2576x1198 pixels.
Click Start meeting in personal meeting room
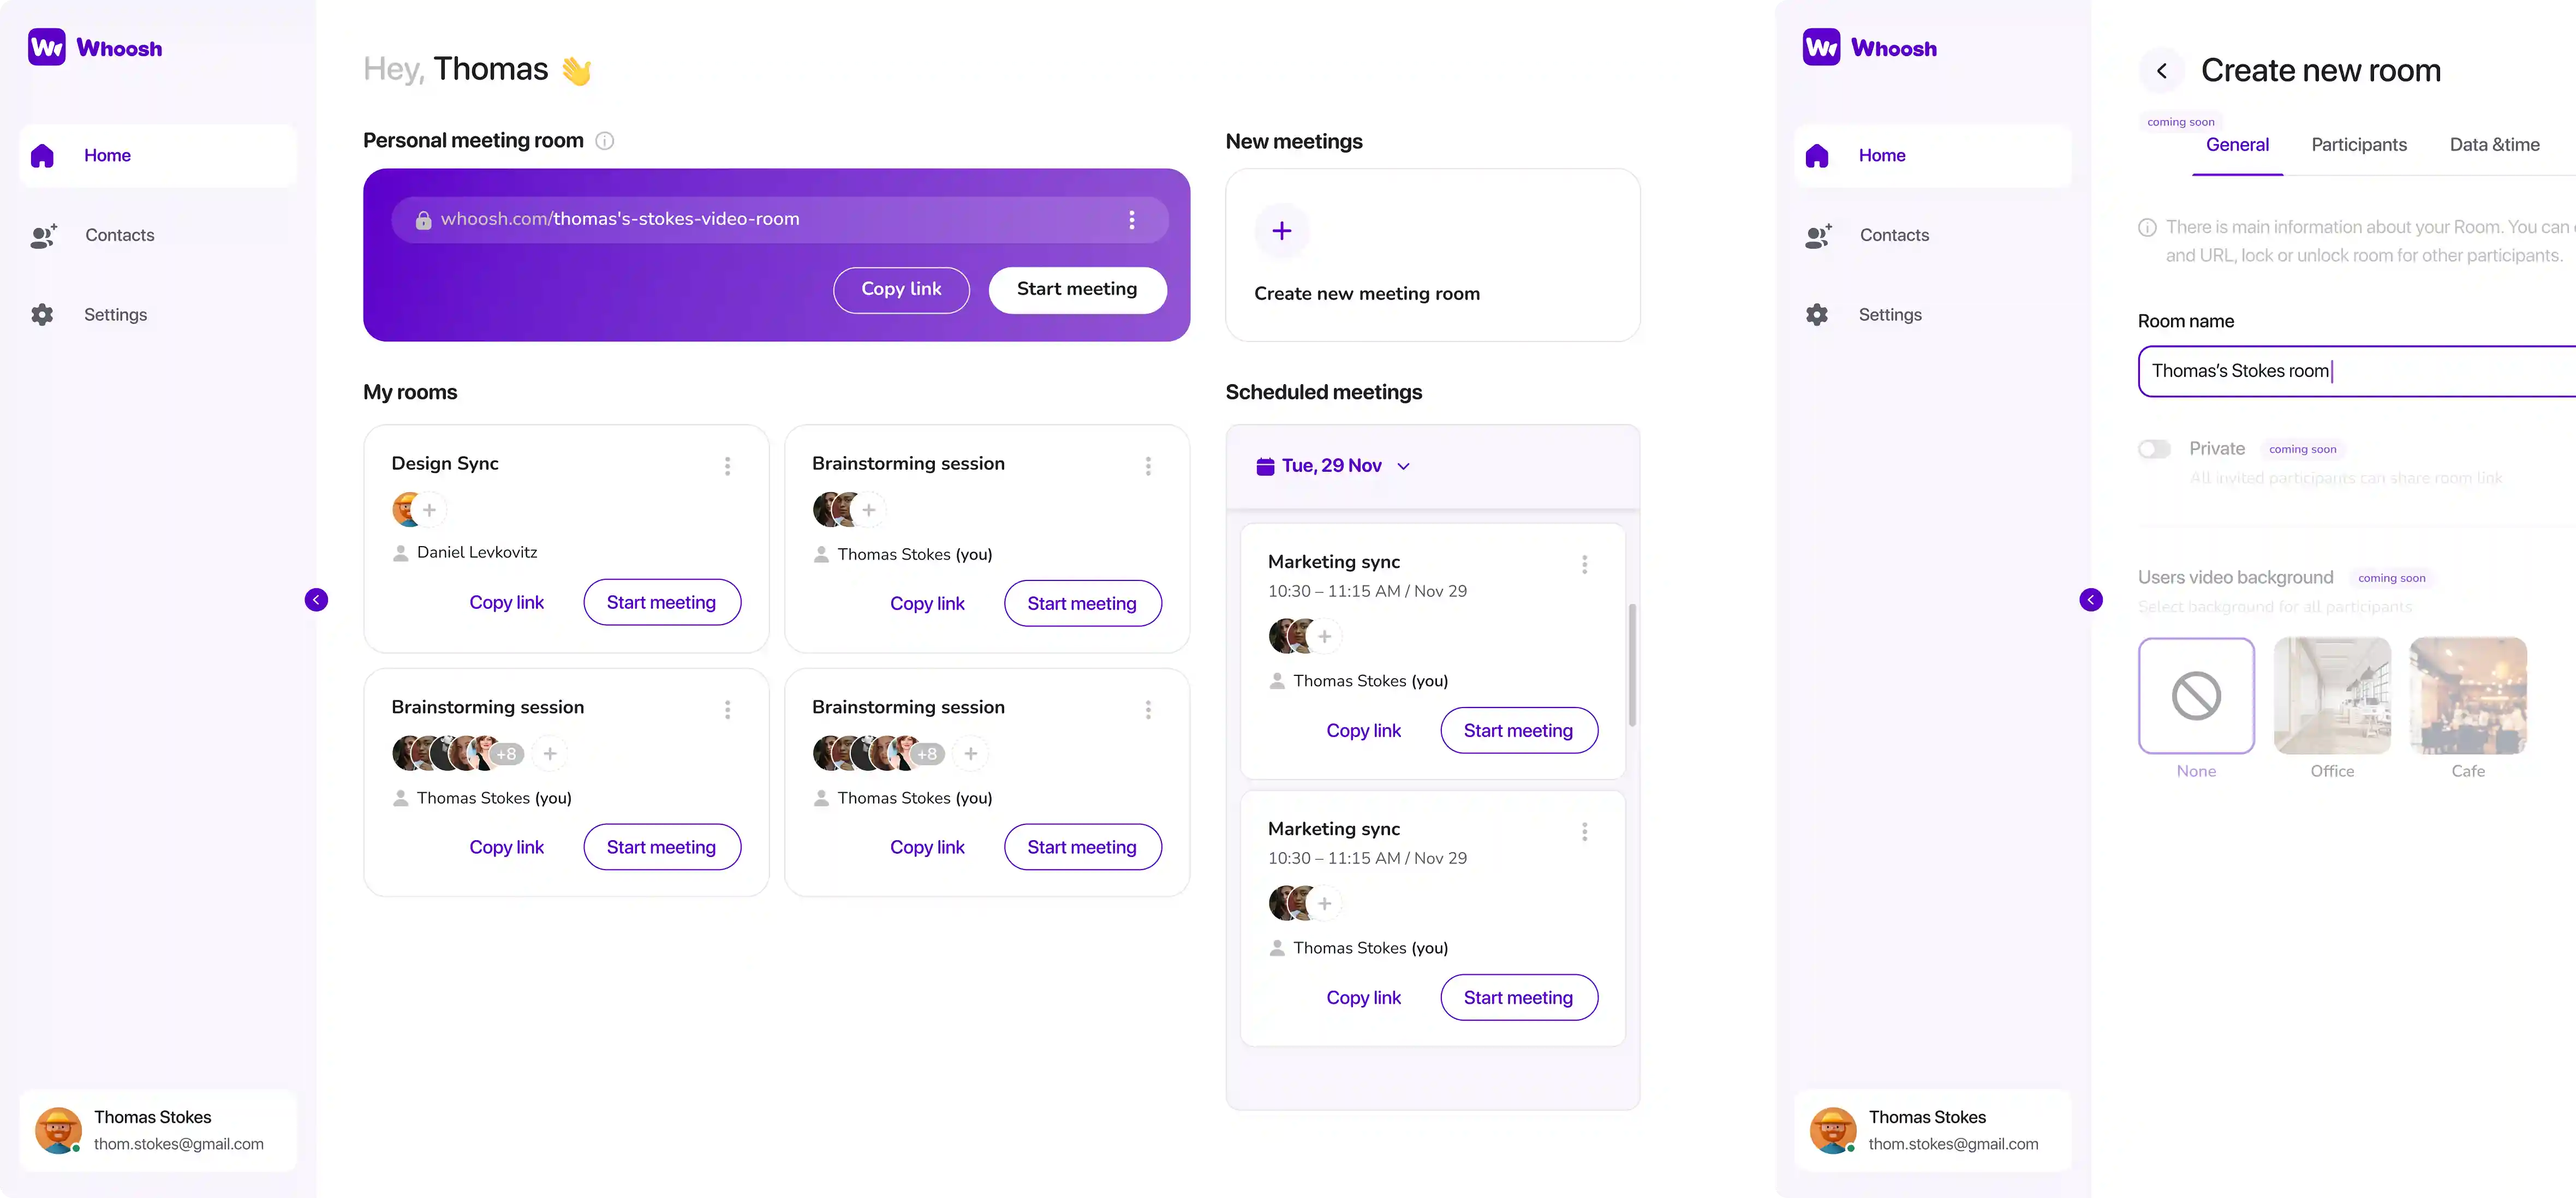coord(1077,290)
